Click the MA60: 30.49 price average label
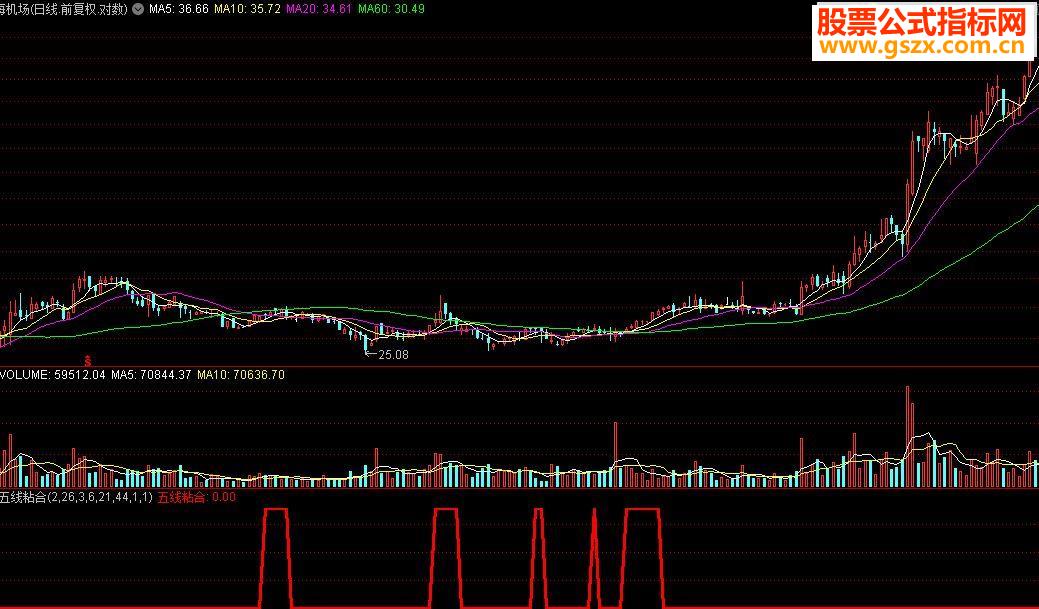Screen dimensions: 1039x609 (391, 9)
